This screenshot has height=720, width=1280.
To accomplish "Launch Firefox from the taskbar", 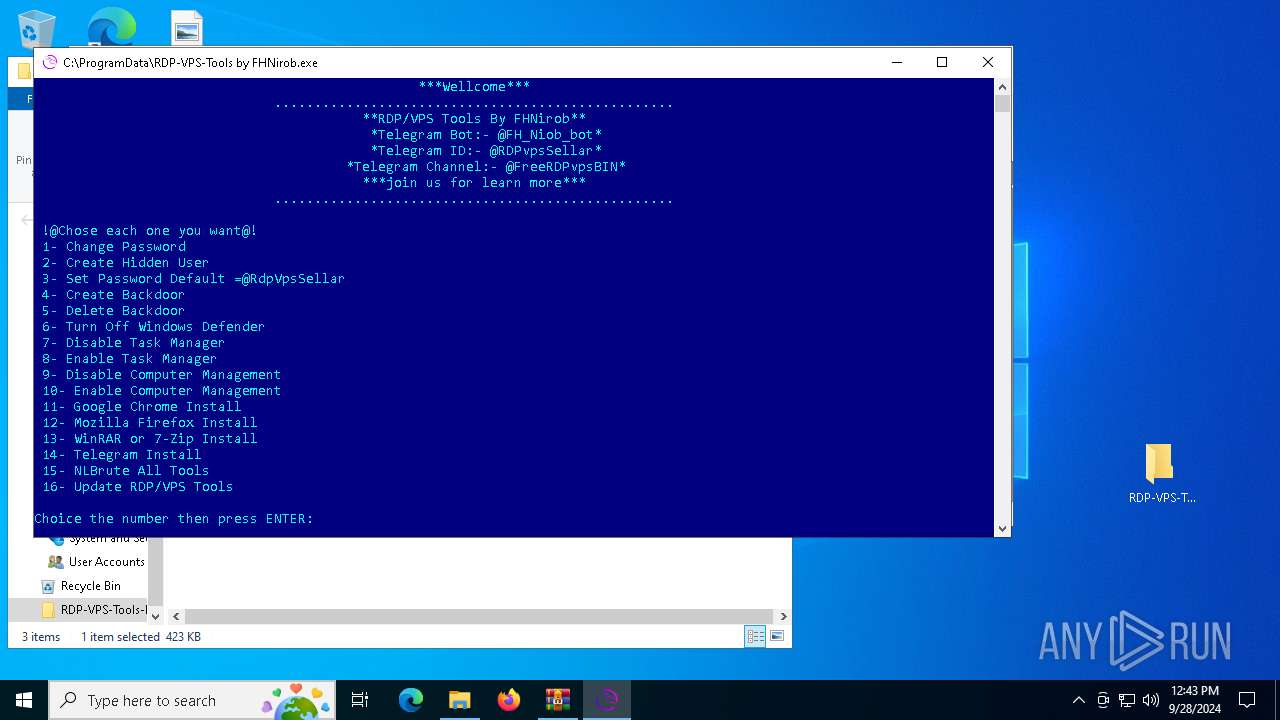I will tap(509, 700).
